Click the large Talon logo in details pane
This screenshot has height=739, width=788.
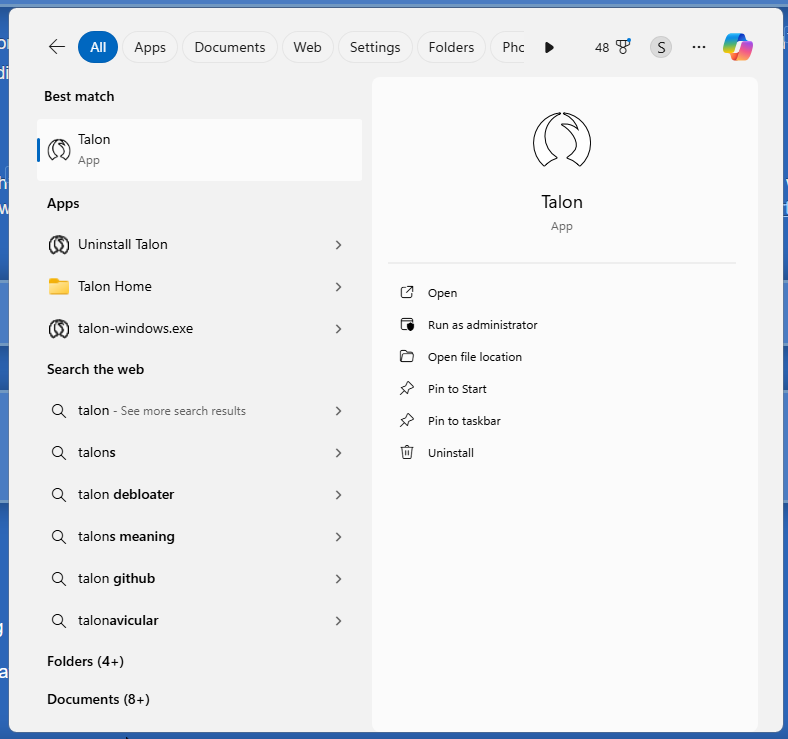click(562, 140)
